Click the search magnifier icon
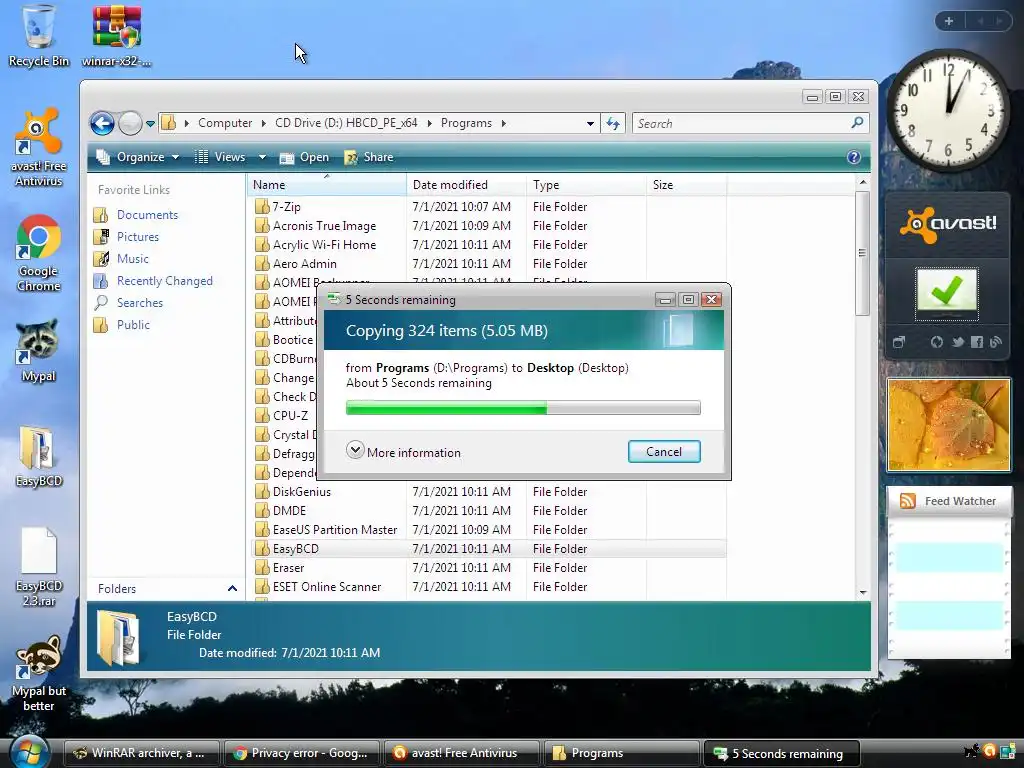This screenshot has height=768, width=1024. [x=857, y=122]
